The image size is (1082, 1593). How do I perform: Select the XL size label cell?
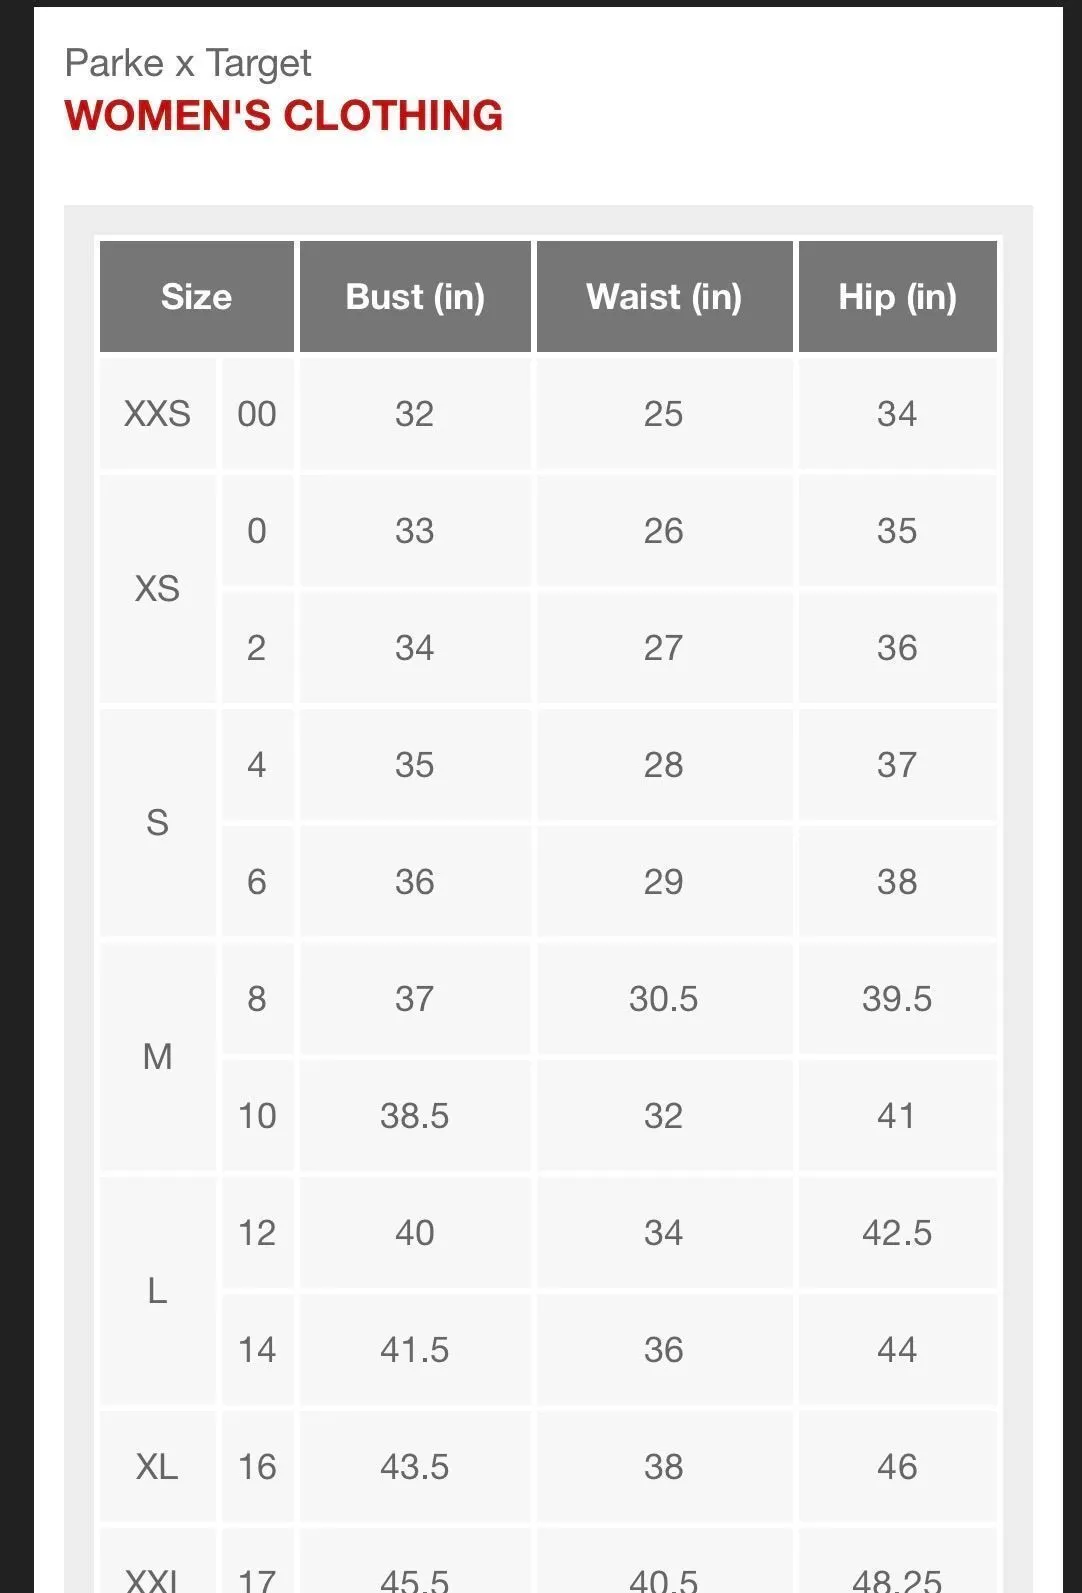(x=157, y=1466)
